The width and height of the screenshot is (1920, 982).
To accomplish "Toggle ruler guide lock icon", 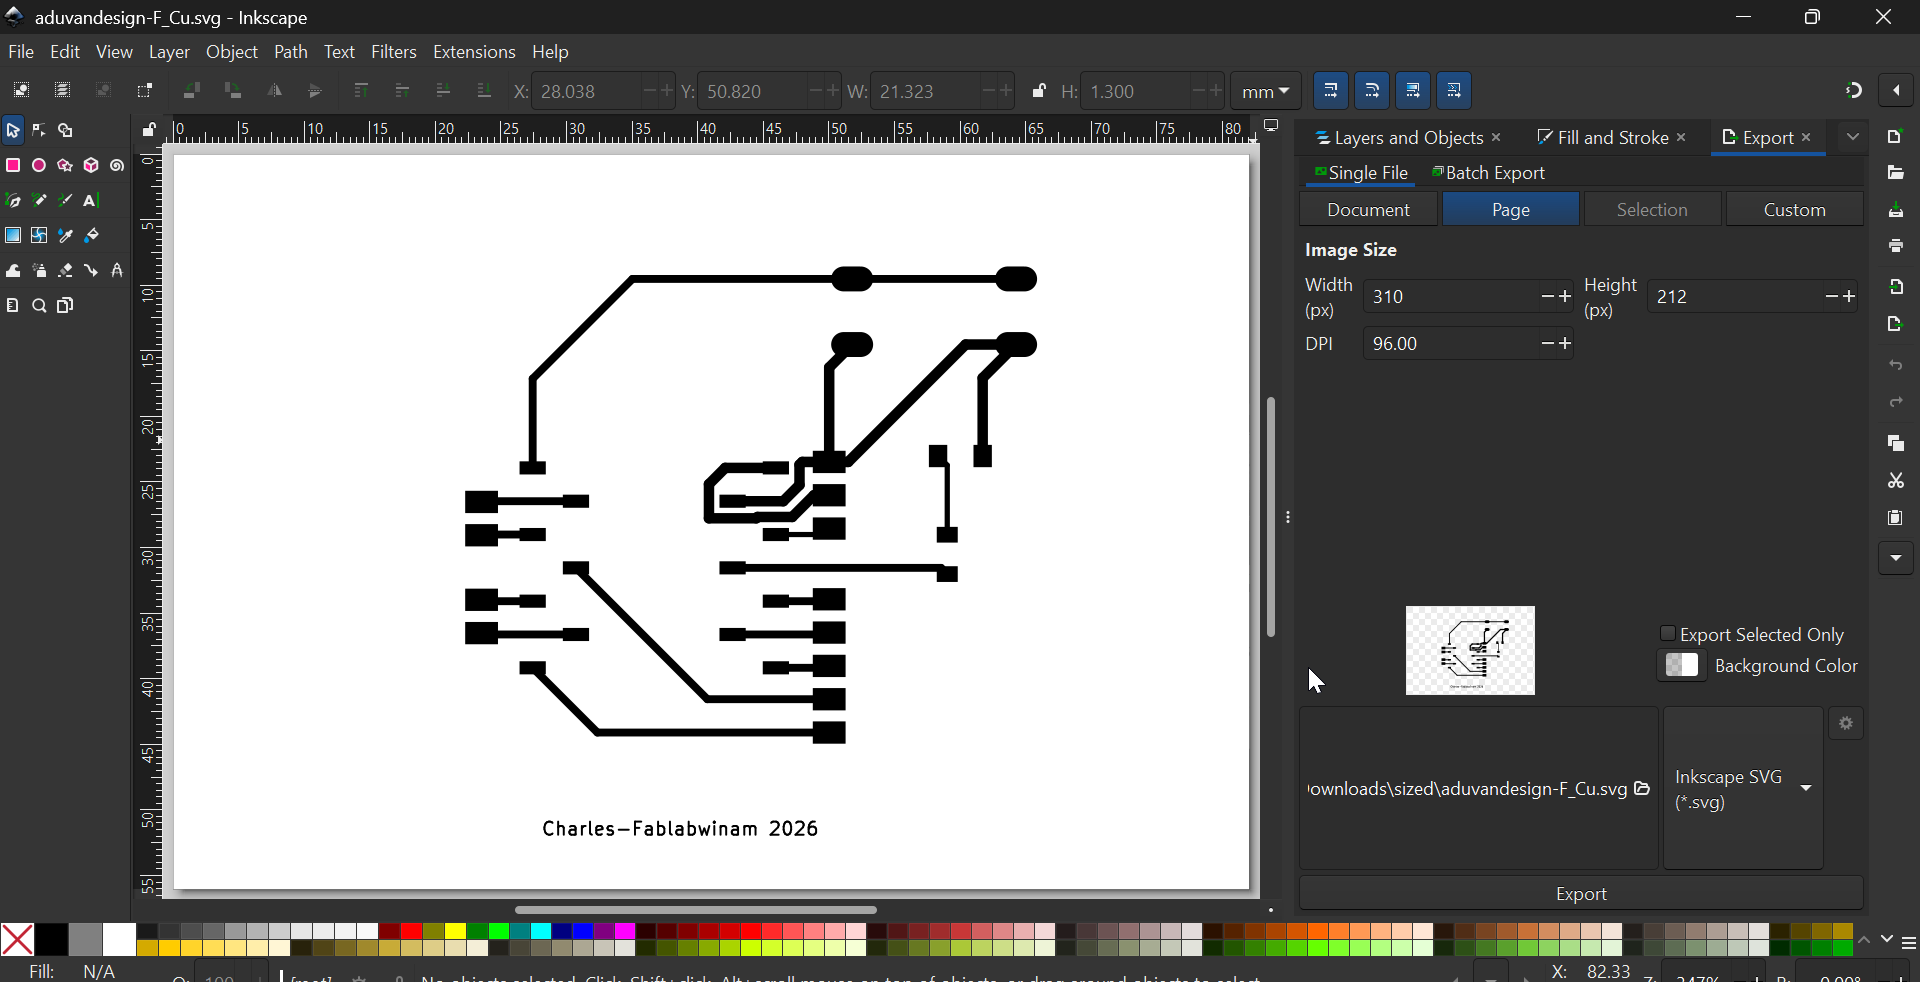I will (x=148, y=130).
